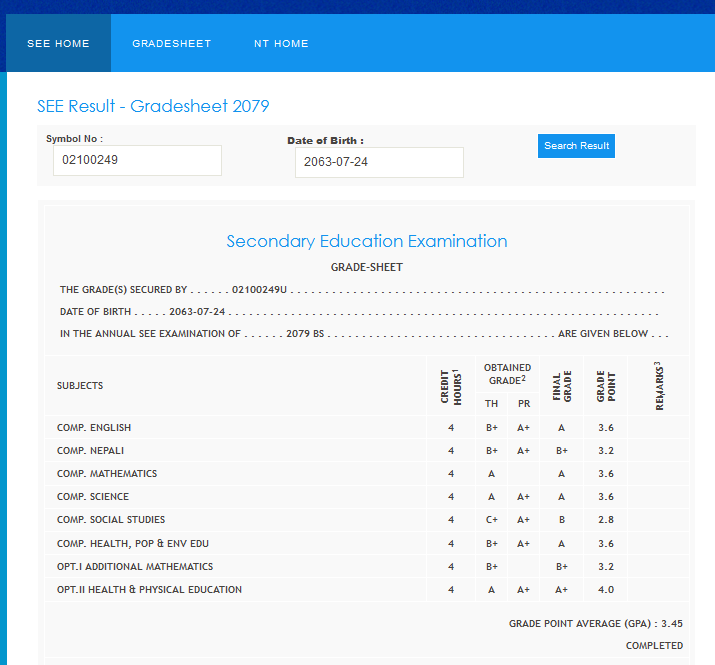Click the Secondary Education Examination title
The image size is (715, 665).
click(366, 241)
